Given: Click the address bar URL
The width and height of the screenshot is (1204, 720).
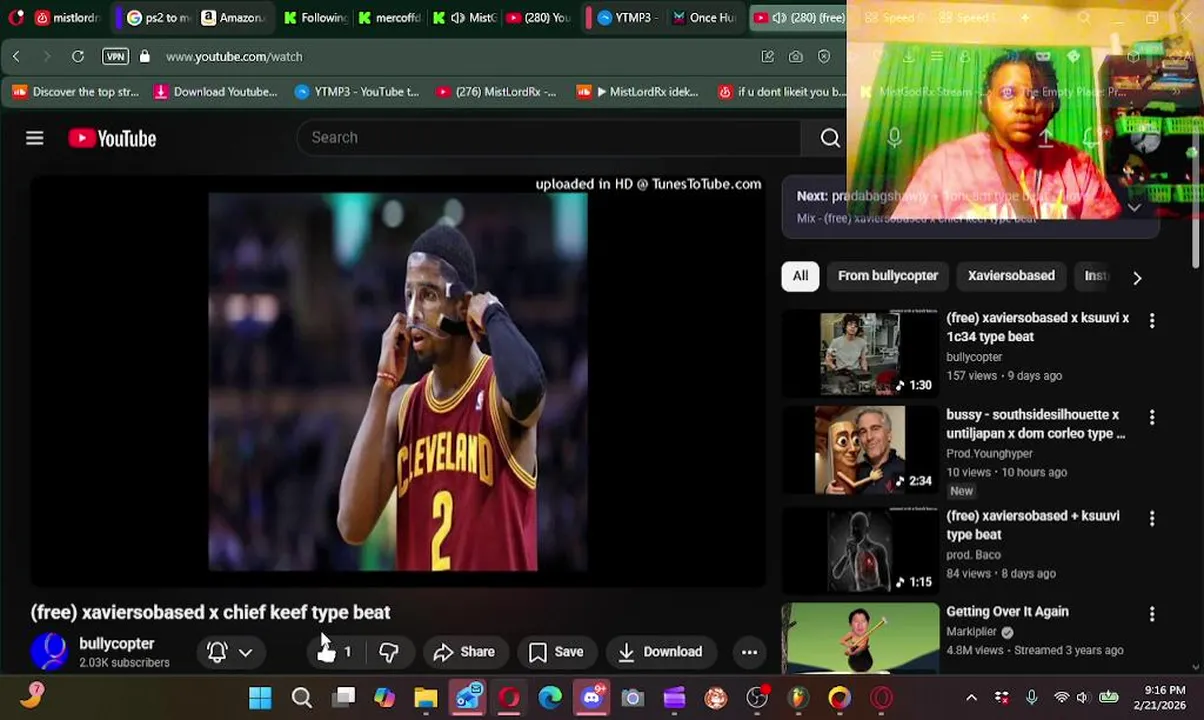Looking at the screenshot, I should click(x=234, y=57).
